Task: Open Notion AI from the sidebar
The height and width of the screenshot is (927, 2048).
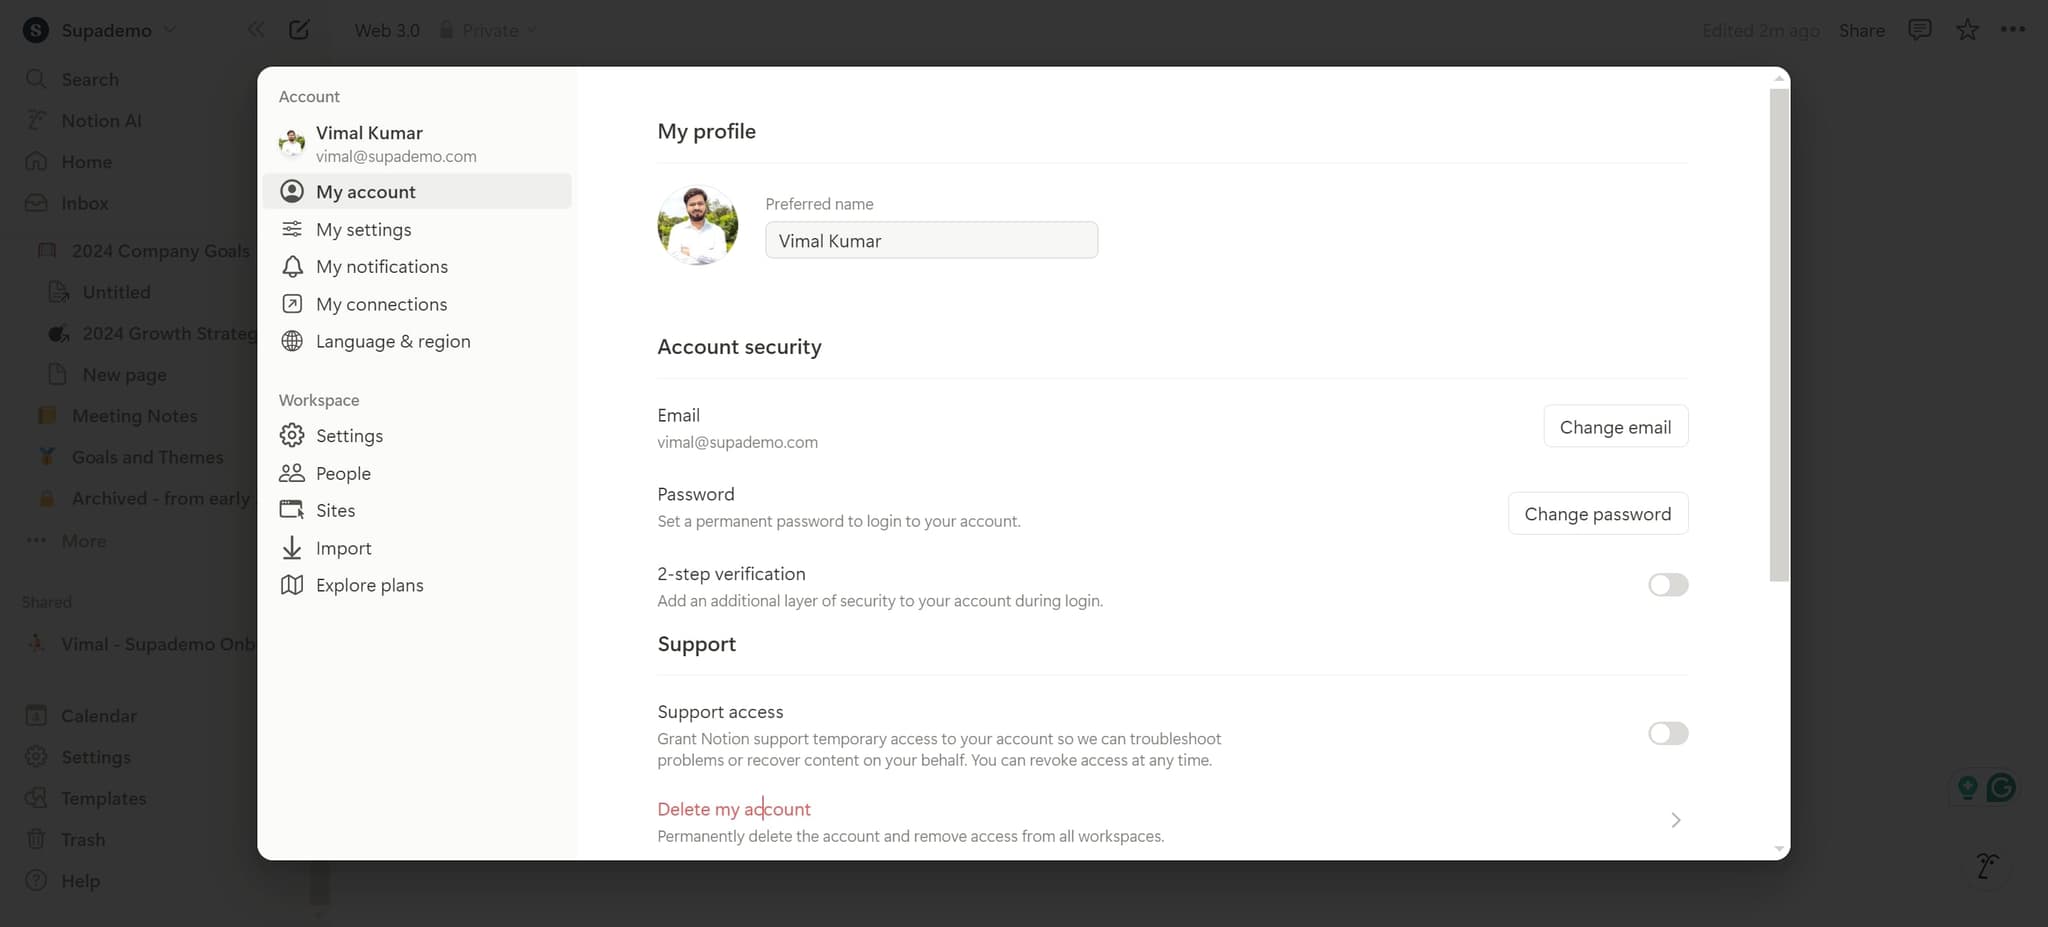Action: [100, 120]
